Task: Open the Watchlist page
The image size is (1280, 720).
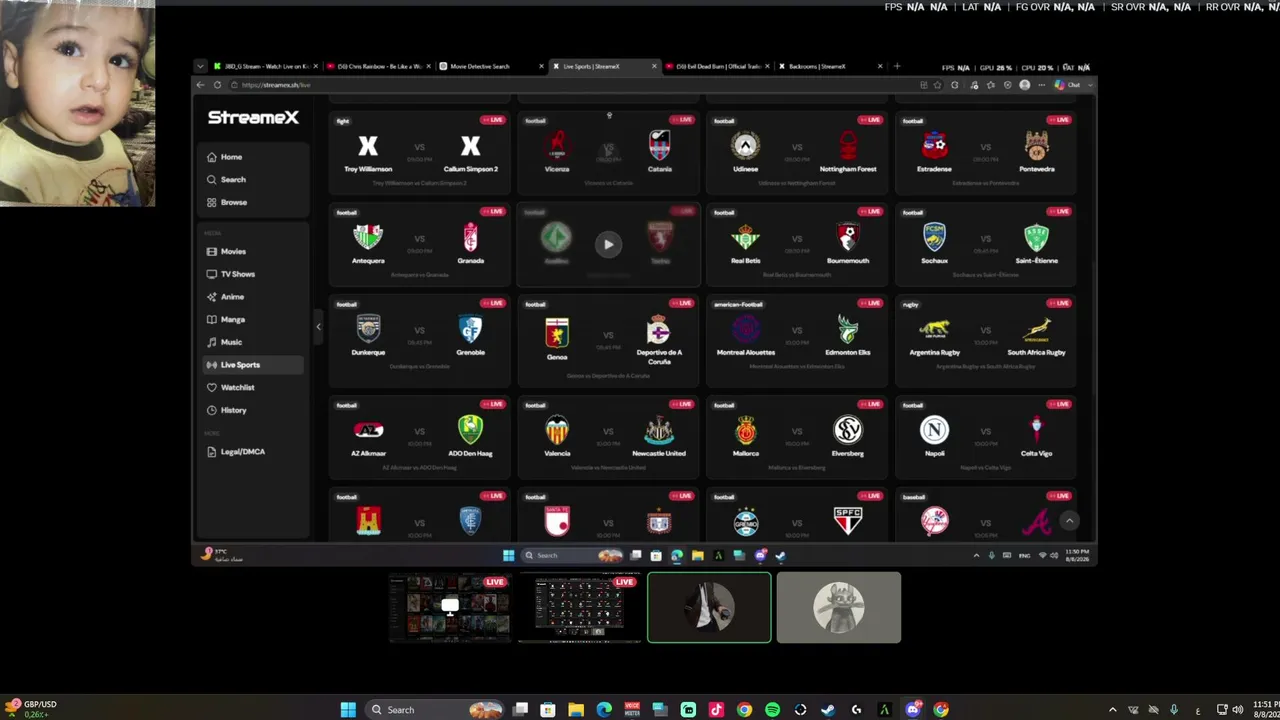Action: click(252, 388)
